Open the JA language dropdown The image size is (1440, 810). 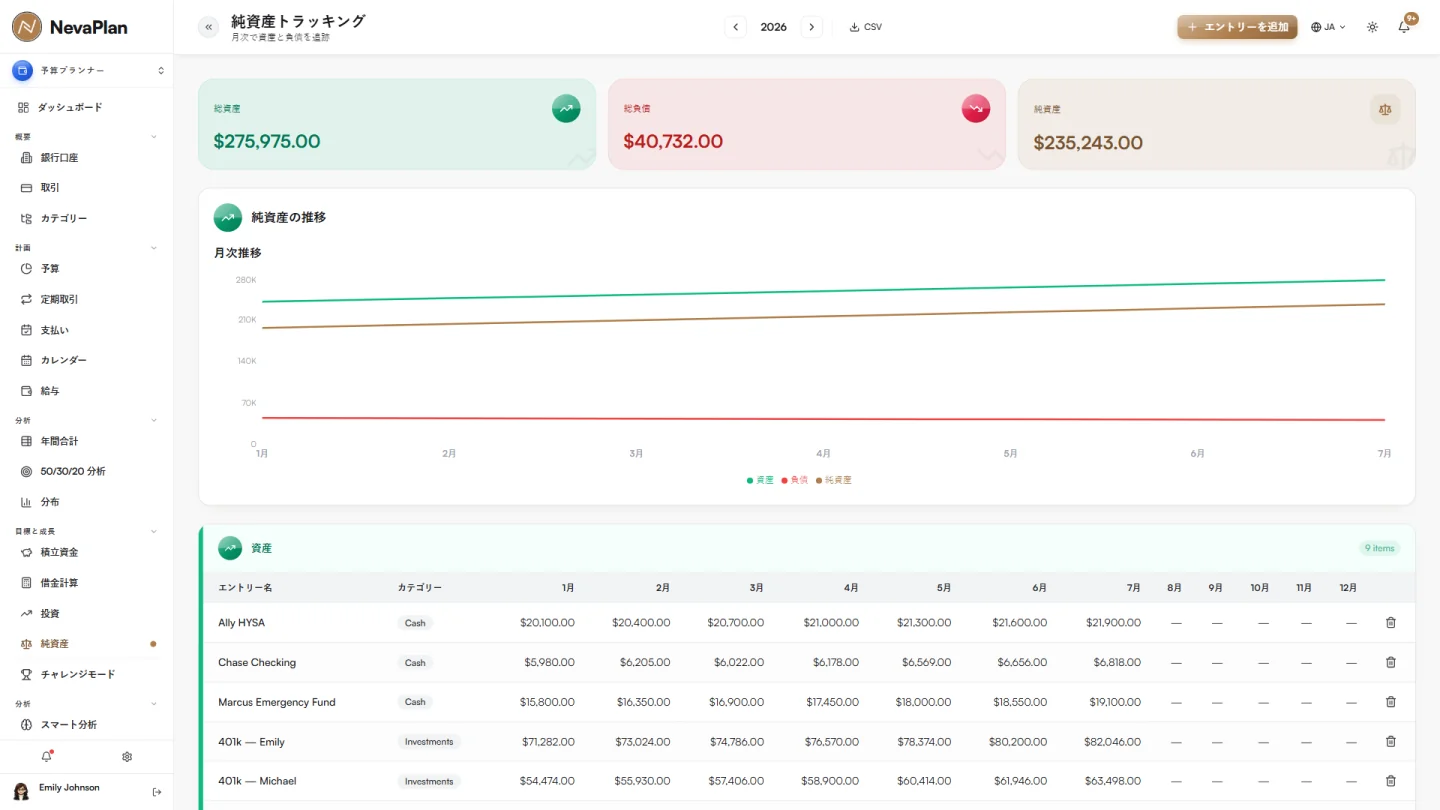1328,27
